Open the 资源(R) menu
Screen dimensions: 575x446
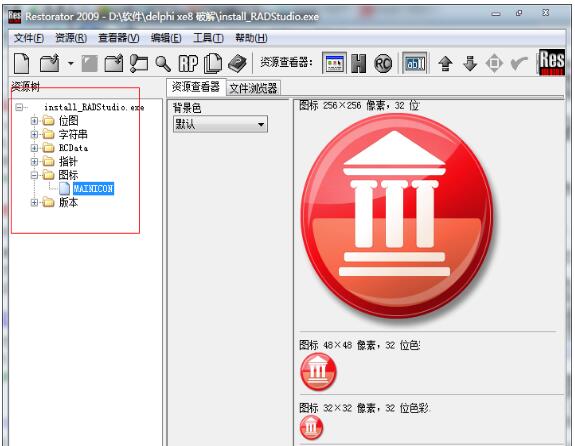tap(71, 38)
